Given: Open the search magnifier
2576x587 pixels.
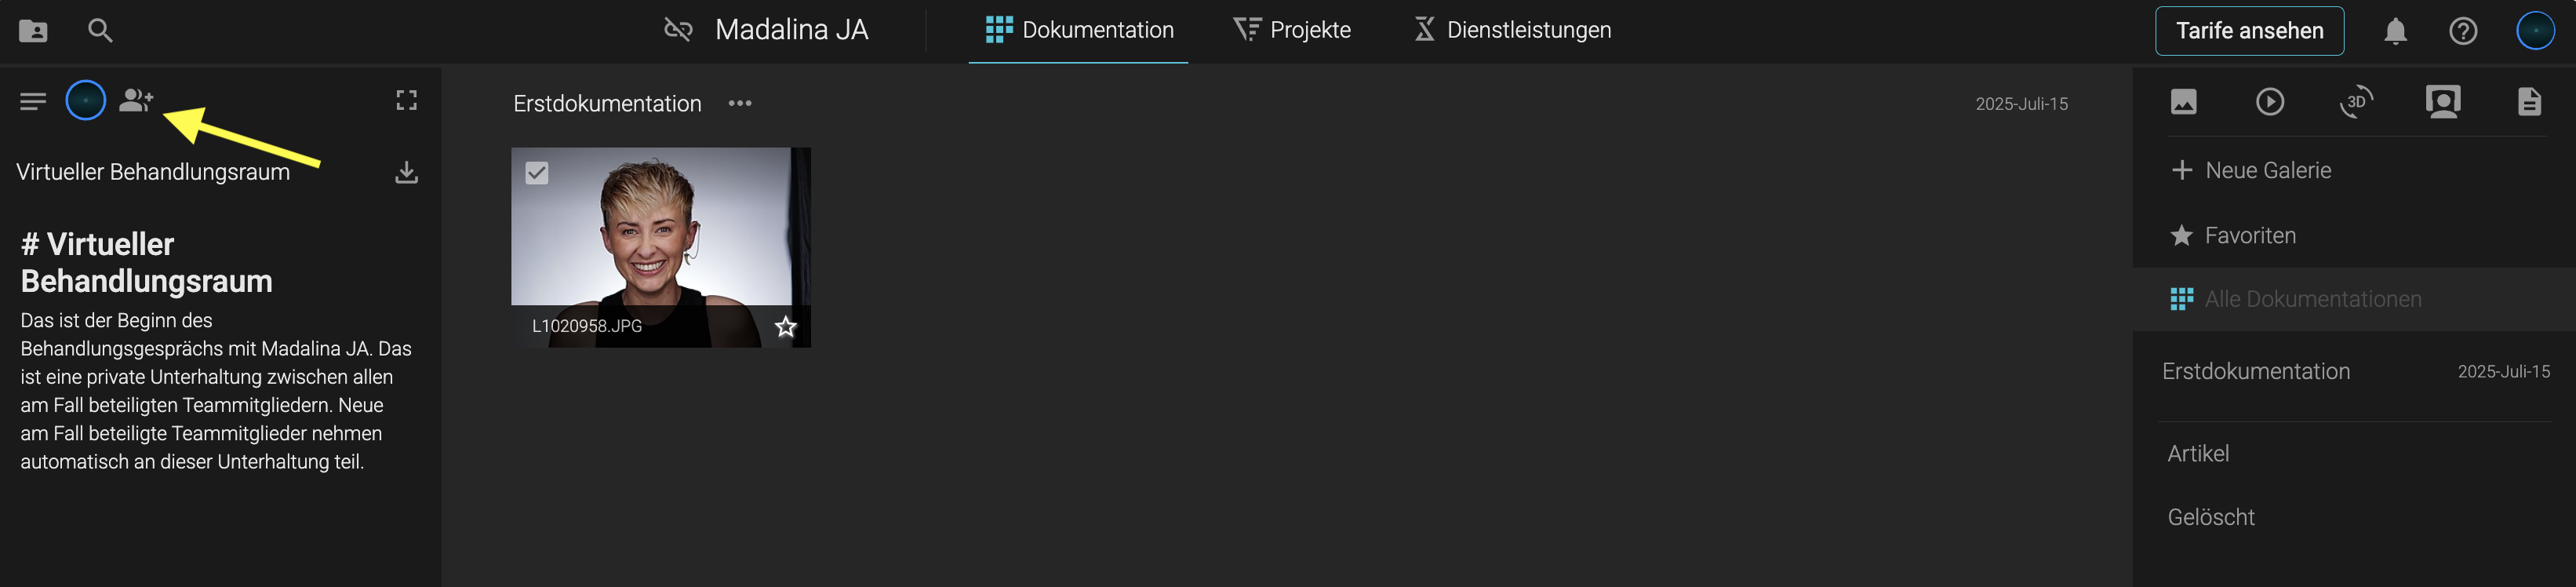Looking at the screenshot, I should pos(100,31).
